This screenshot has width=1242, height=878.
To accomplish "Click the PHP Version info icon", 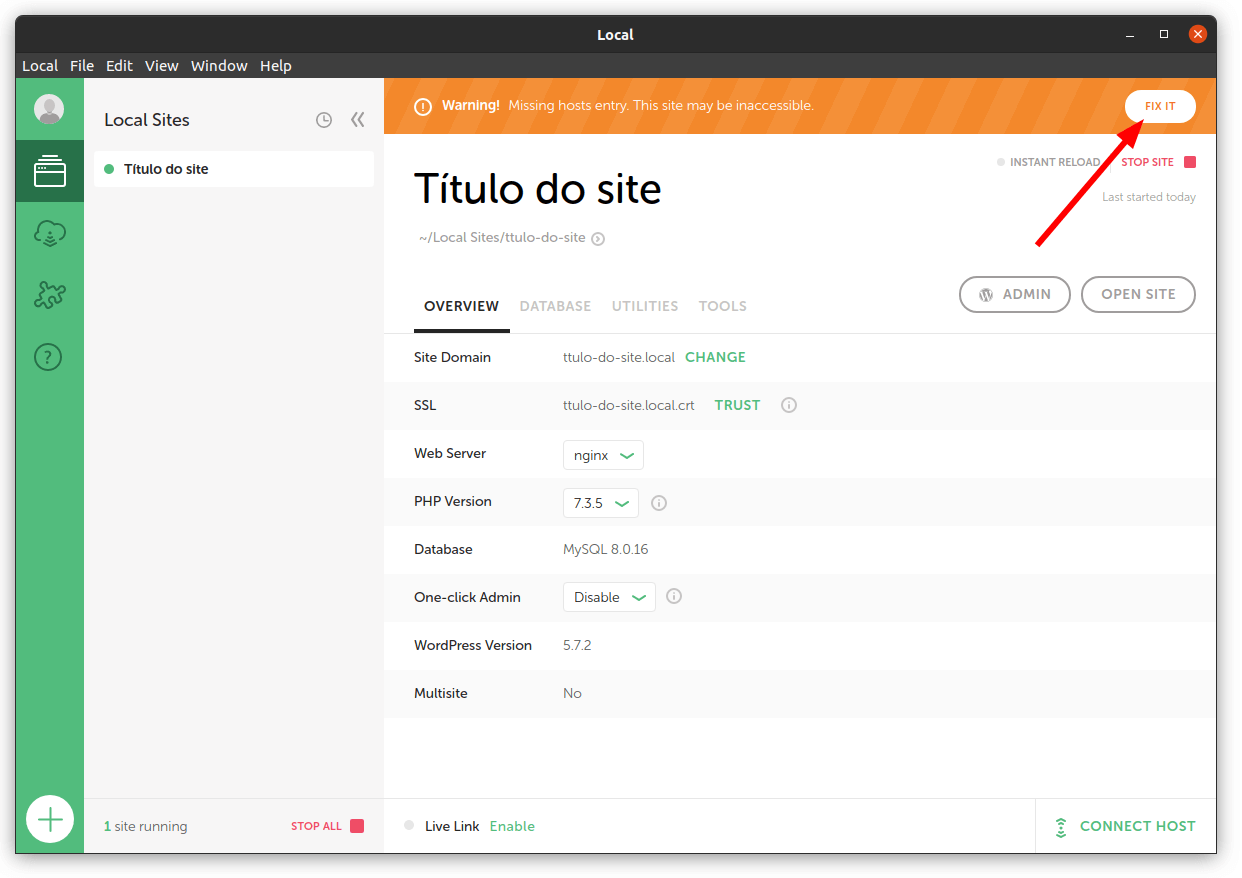I will (659, 503).
